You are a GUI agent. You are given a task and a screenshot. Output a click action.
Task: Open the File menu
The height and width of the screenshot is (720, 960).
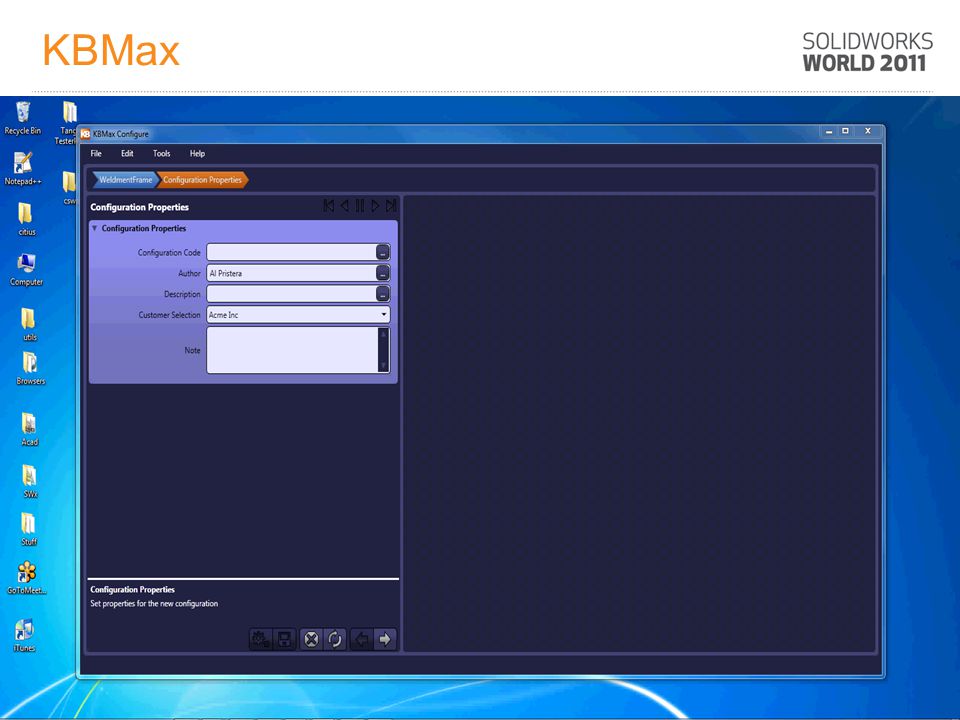pos(96,154)
